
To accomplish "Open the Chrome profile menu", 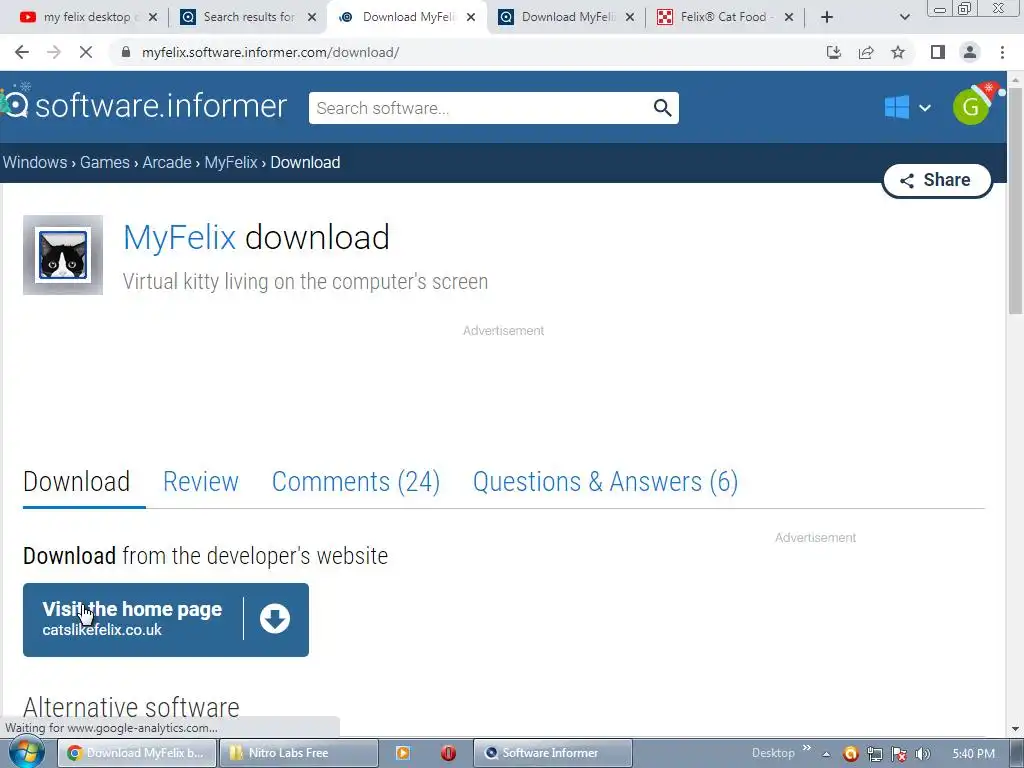I will (970, 52).
